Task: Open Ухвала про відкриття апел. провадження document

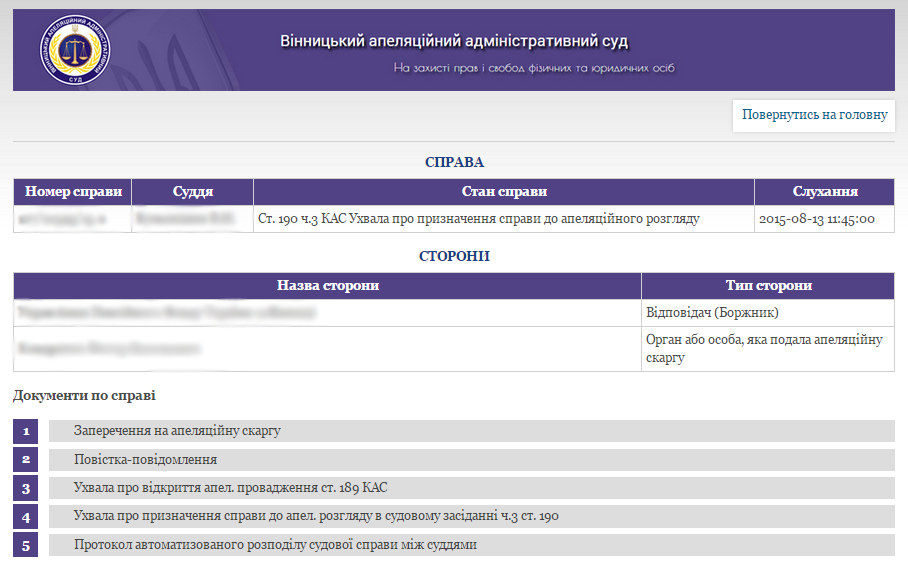Action: pos(230,488)
